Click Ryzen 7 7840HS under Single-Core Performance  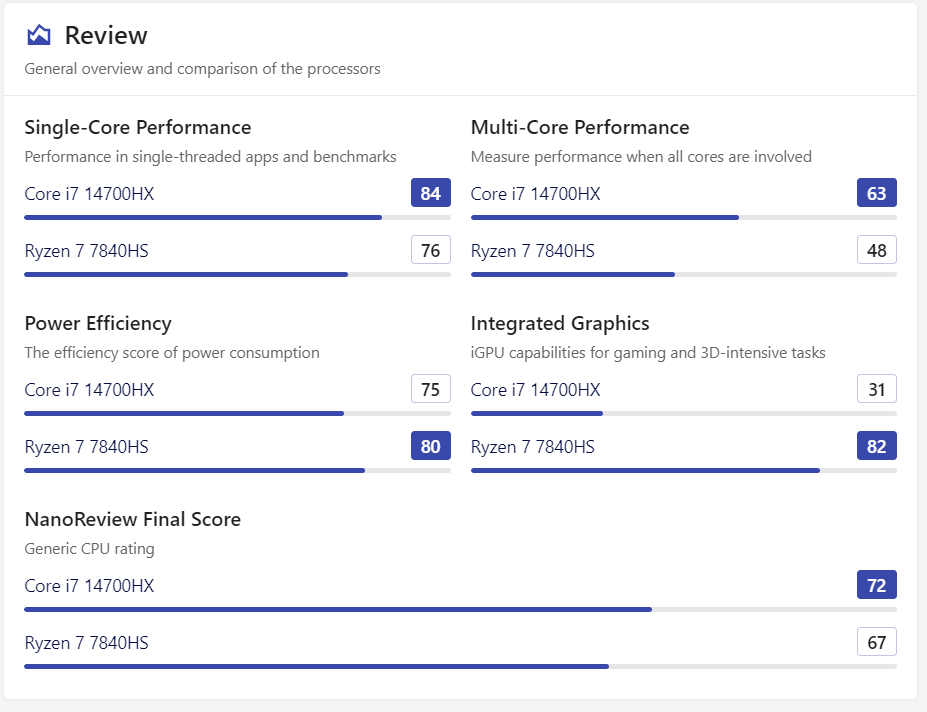[x=86, y=251]
